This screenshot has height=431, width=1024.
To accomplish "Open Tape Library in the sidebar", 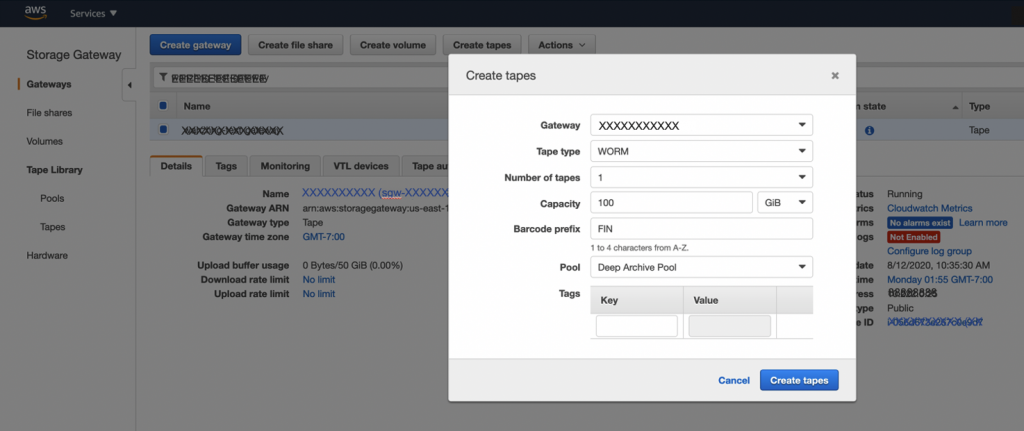I will click(54, 170).
